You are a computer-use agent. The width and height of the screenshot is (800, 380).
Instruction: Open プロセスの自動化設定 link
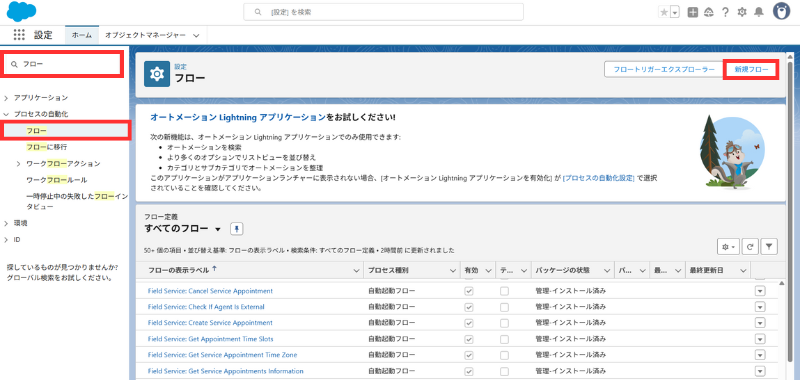[598, 178]
